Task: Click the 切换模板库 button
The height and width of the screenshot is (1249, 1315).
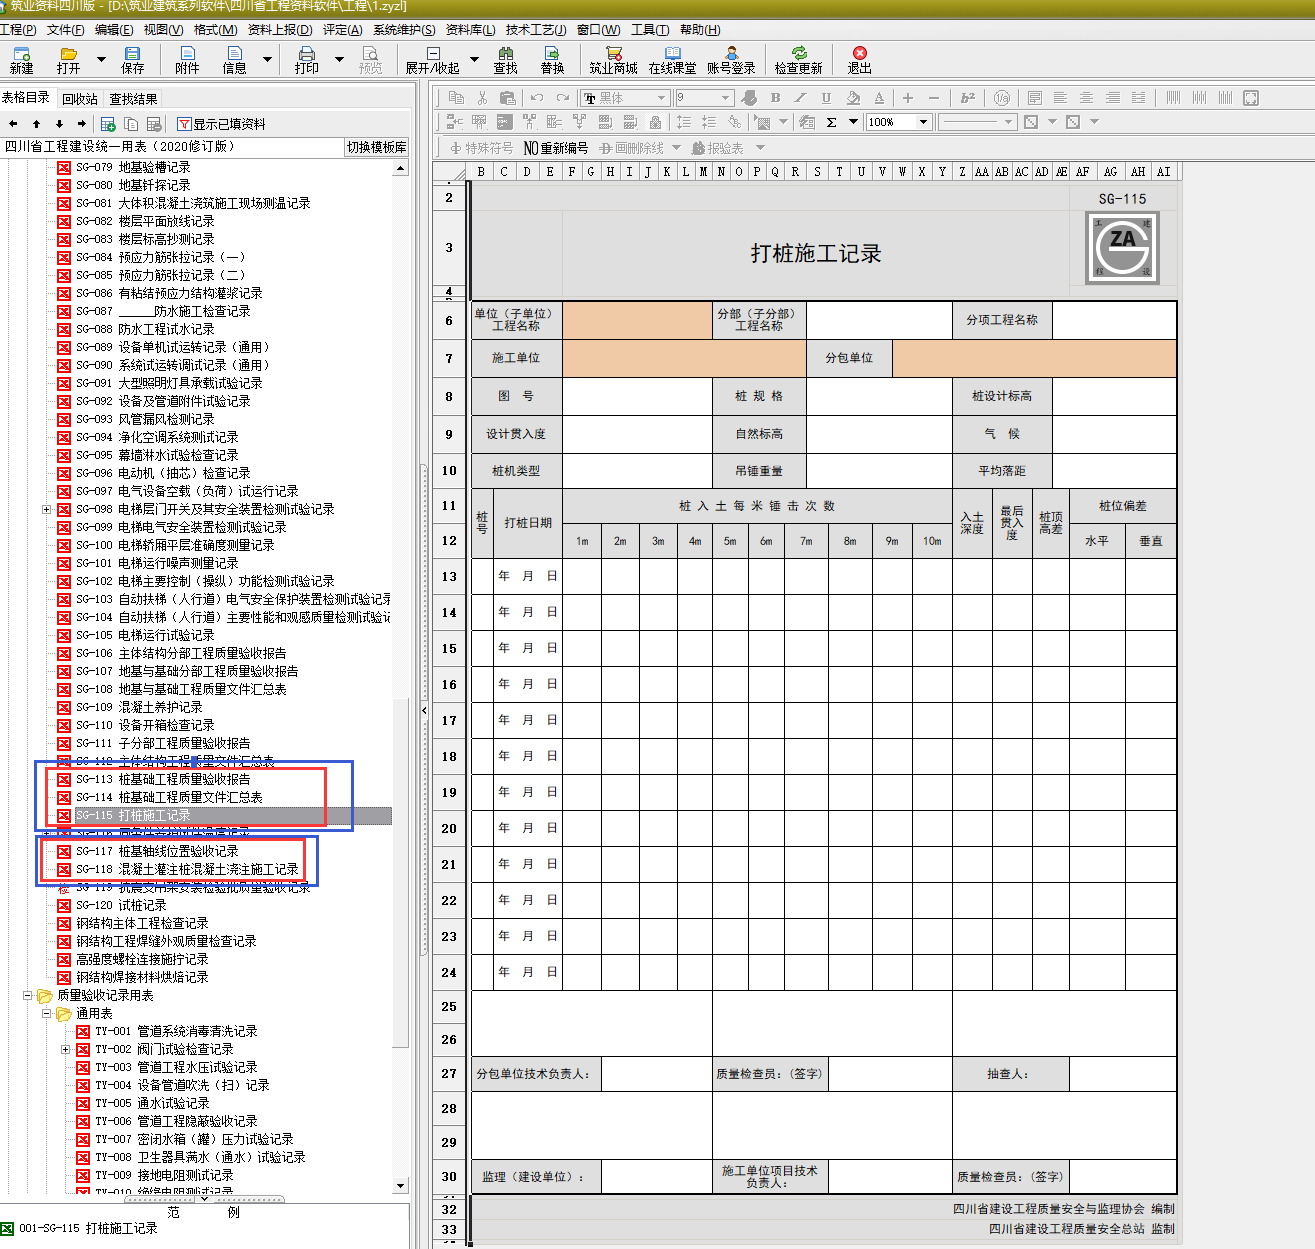Action: (376, 147)
